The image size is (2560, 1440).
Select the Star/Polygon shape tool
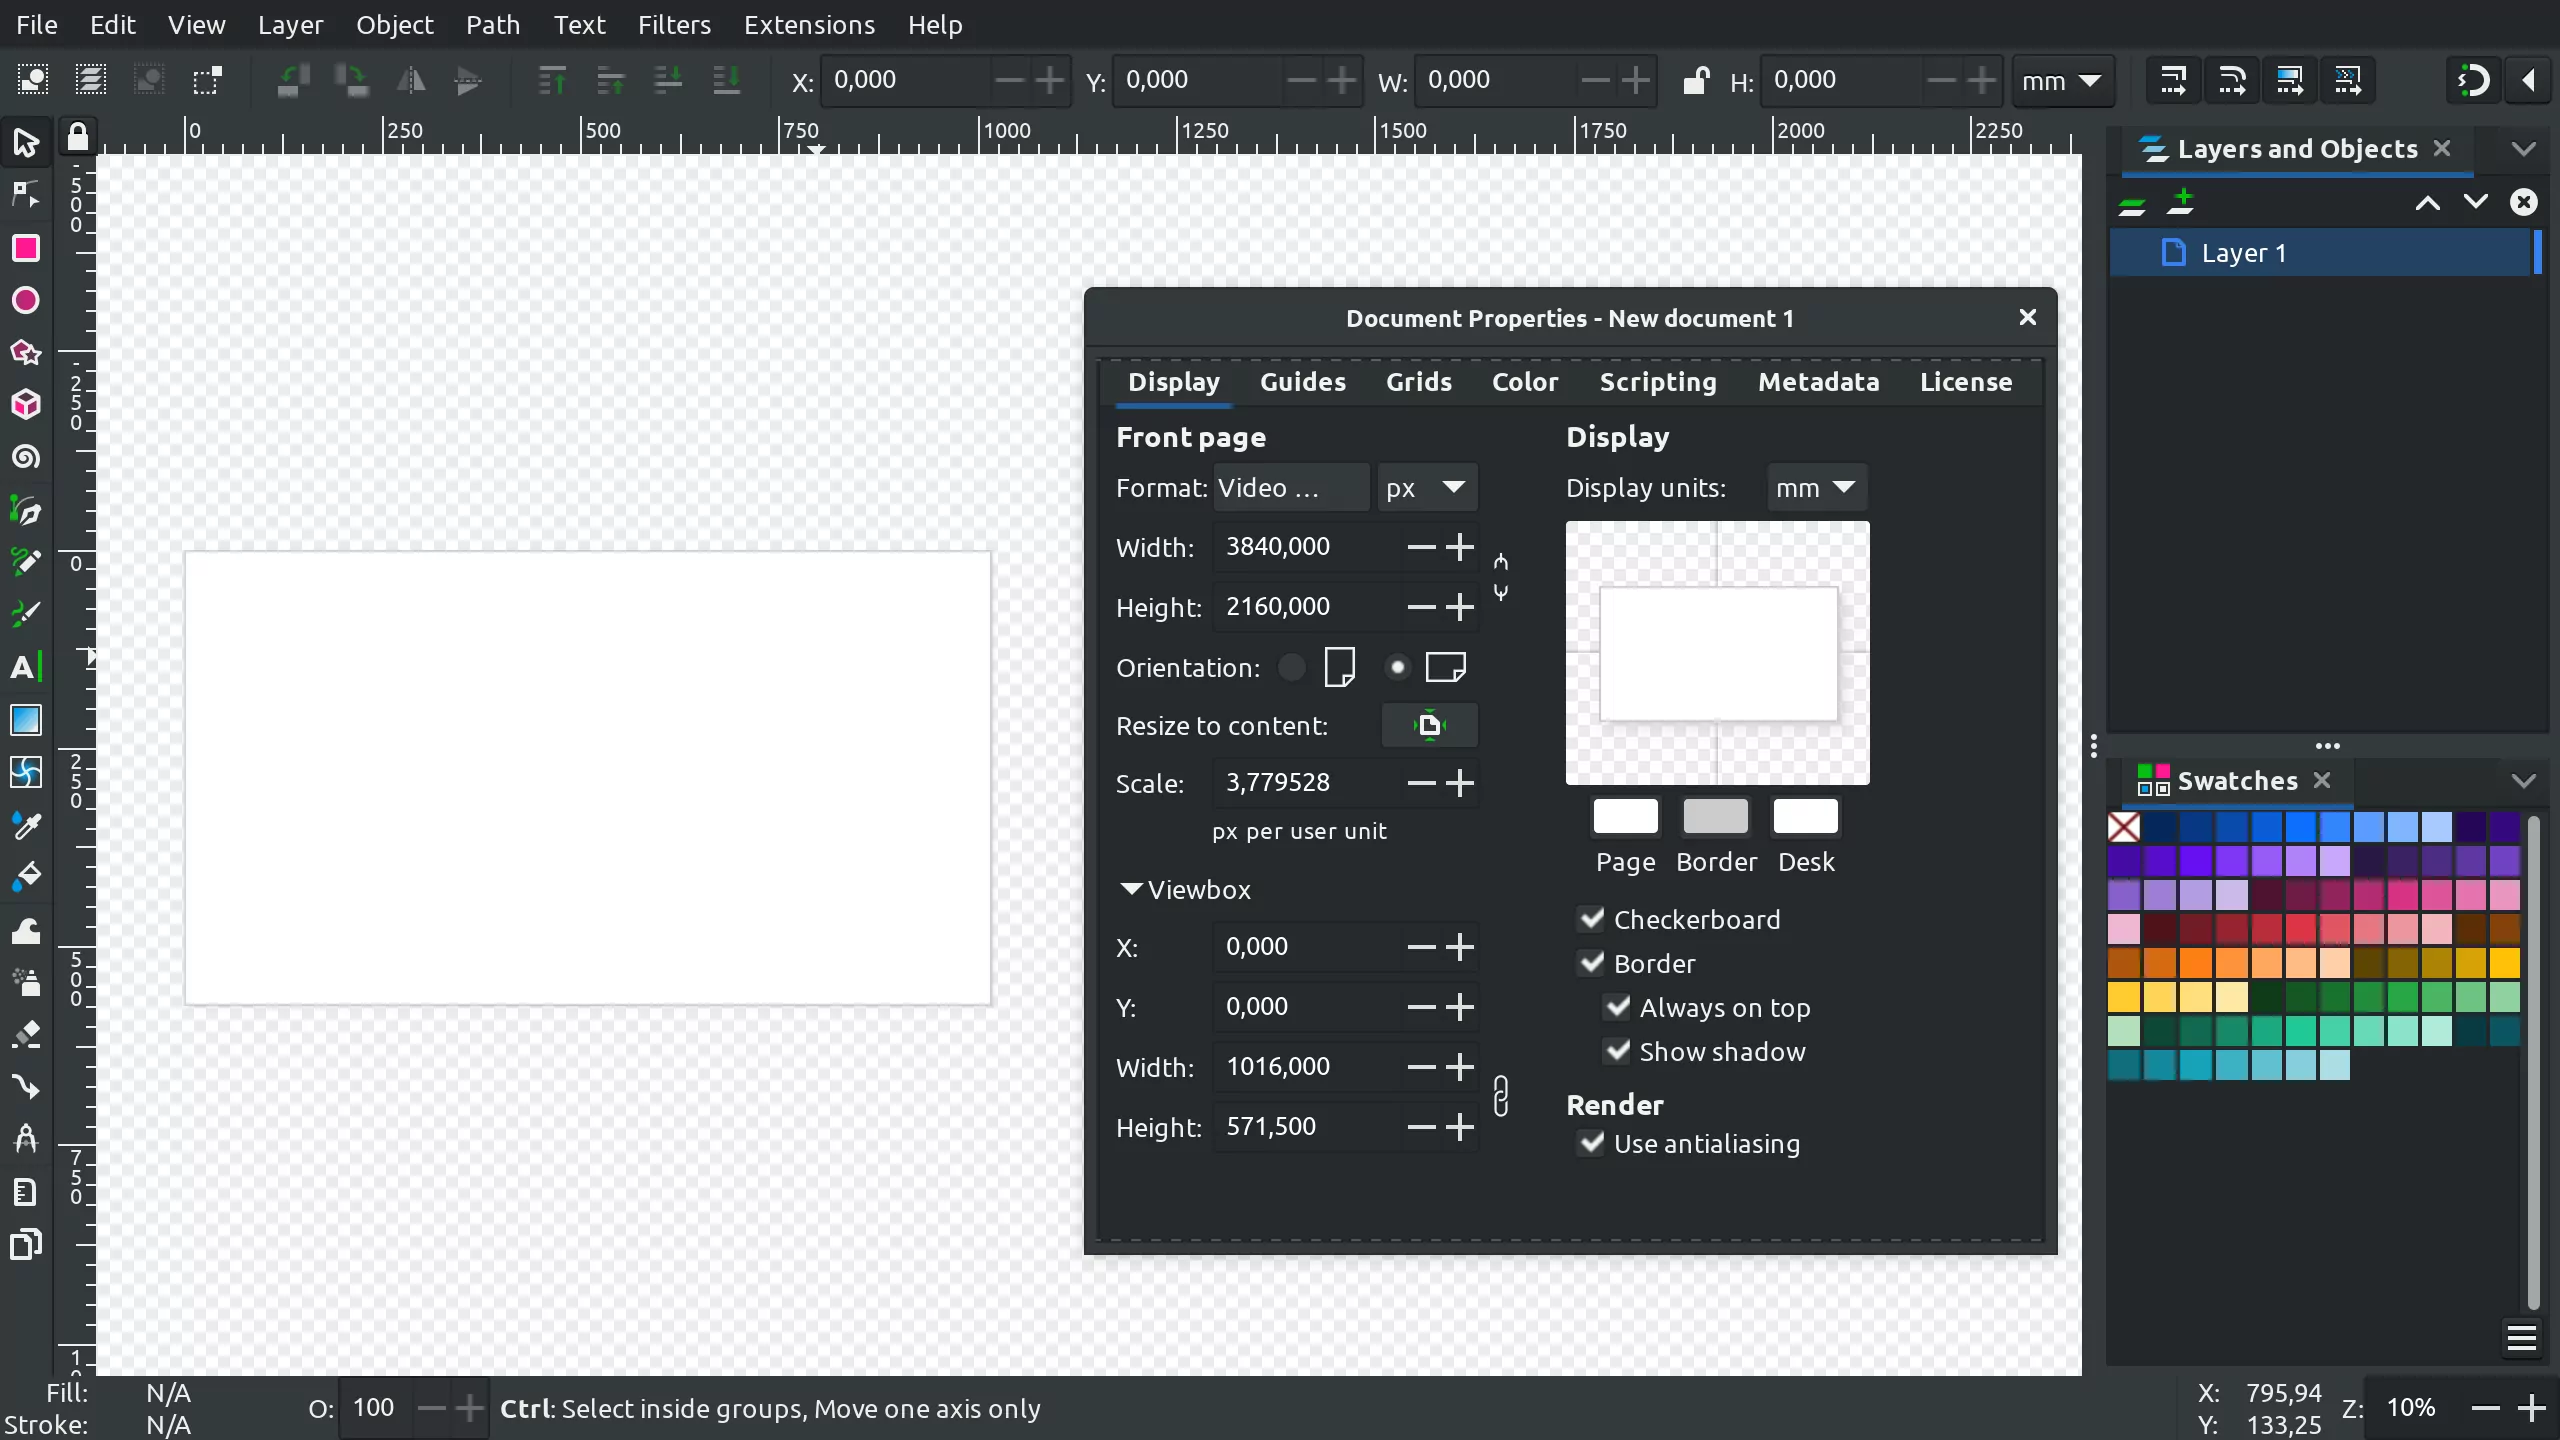(26, 352)
